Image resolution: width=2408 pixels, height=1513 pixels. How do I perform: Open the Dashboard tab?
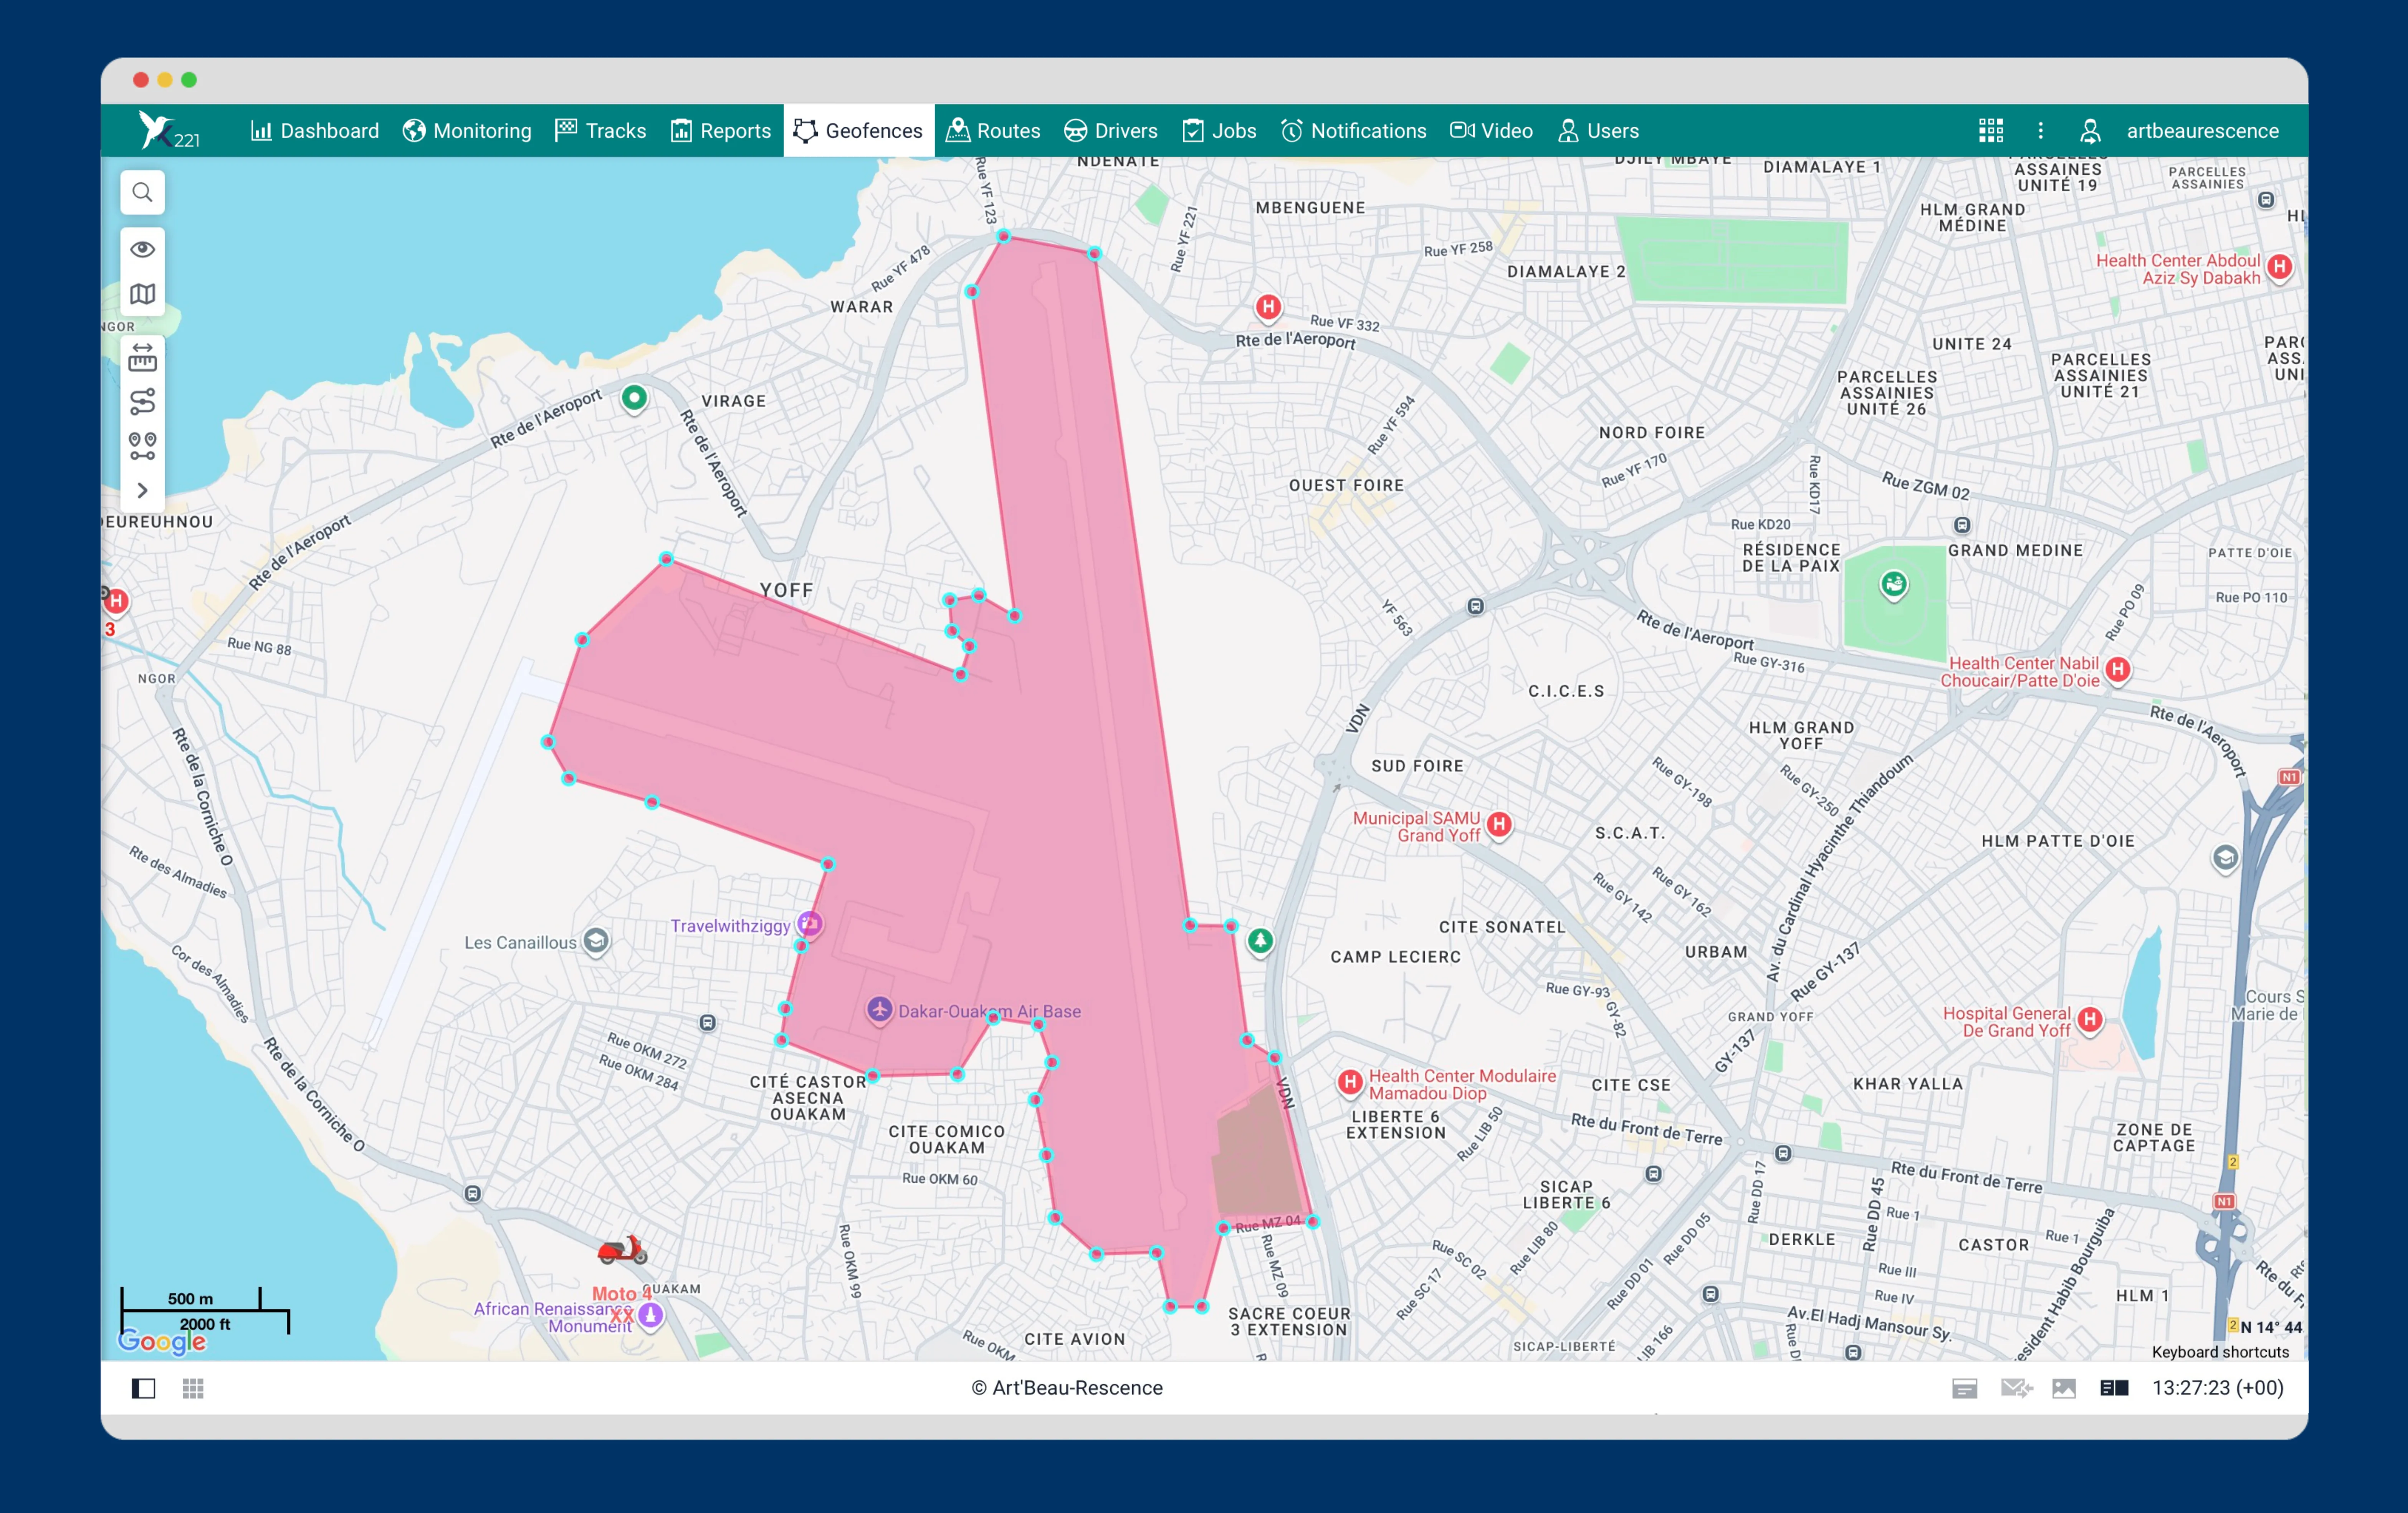(x=314, y=130)
